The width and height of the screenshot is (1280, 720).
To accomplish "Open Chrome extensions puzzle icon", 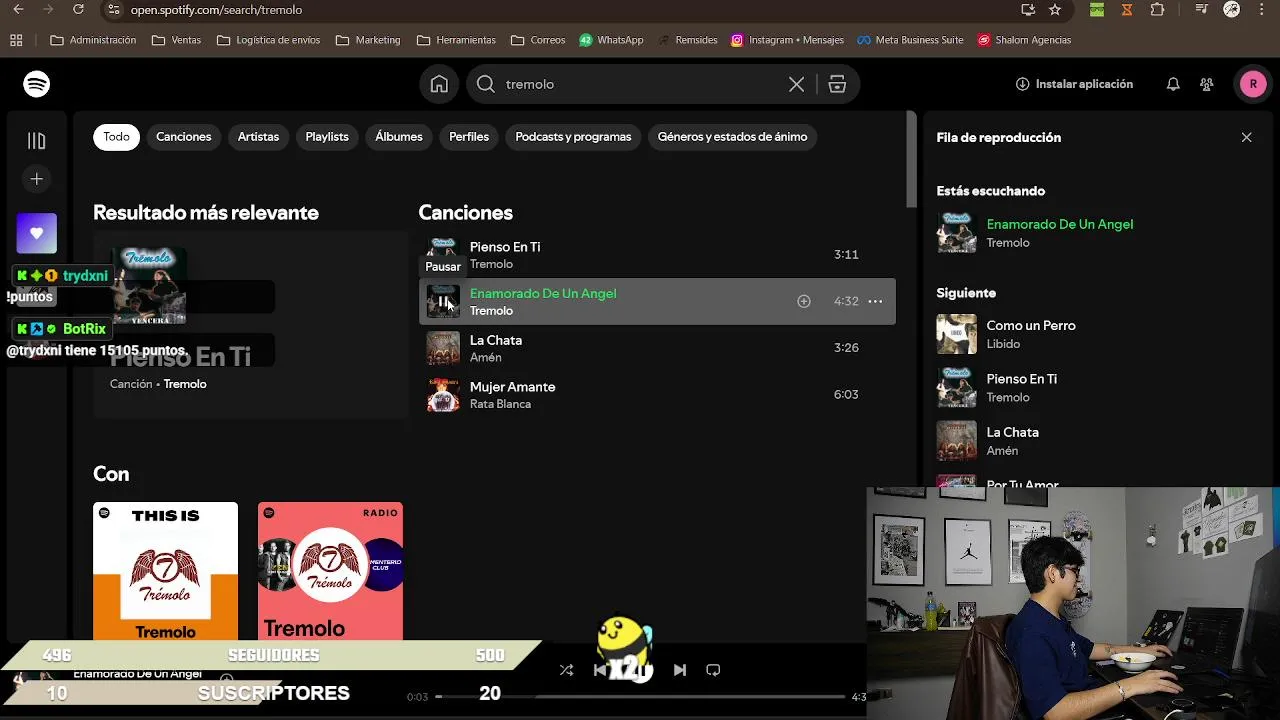I will click(x=1157, y=10).
